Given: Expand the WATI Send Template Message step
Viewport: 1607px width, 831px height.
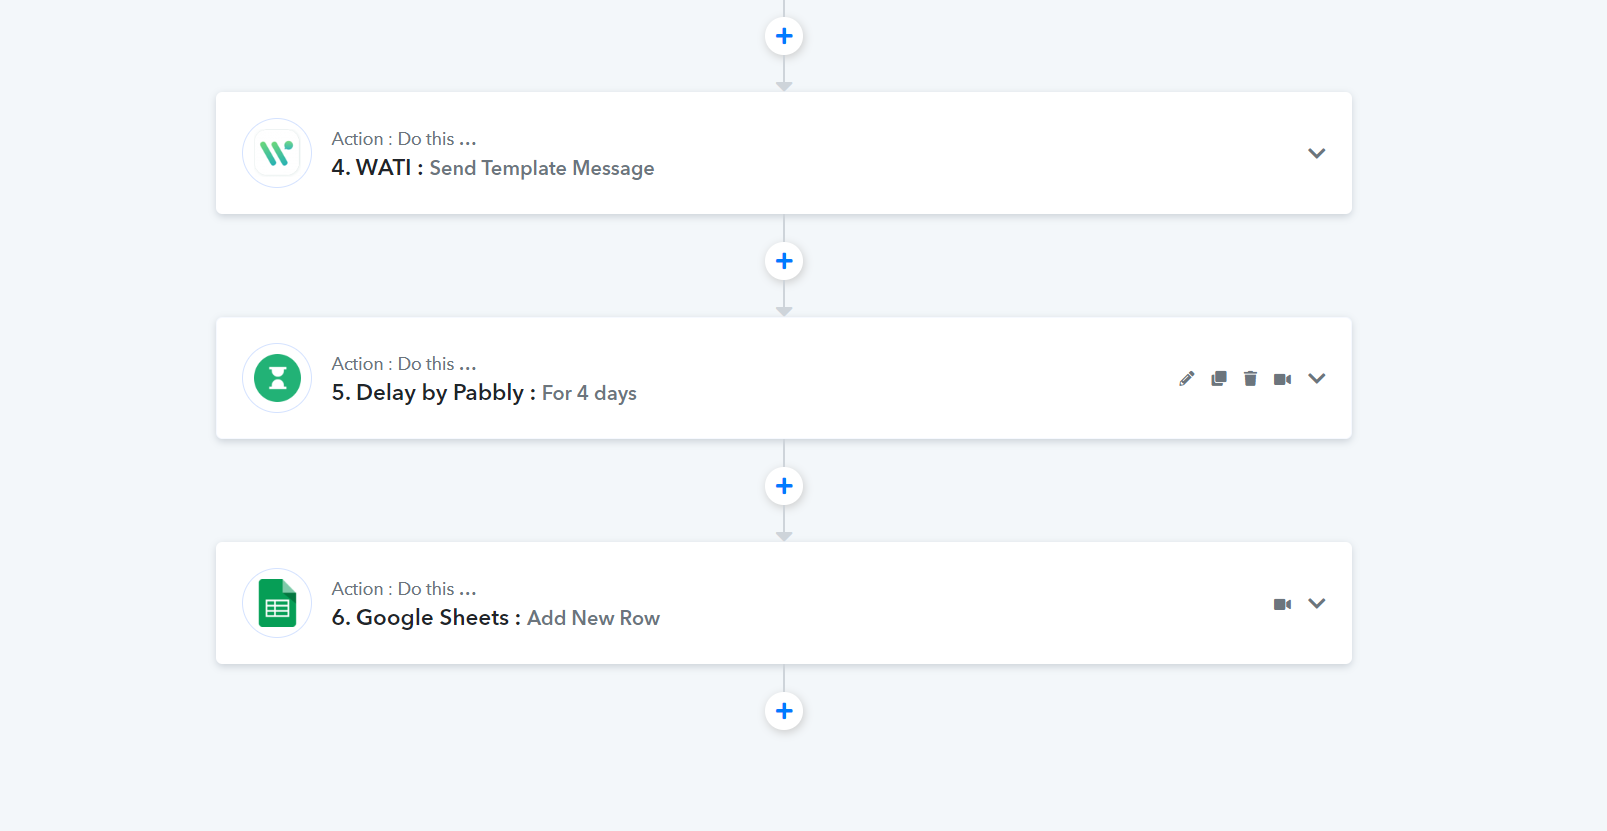Looking at the screenshot, I should [x=1317, y=153].
